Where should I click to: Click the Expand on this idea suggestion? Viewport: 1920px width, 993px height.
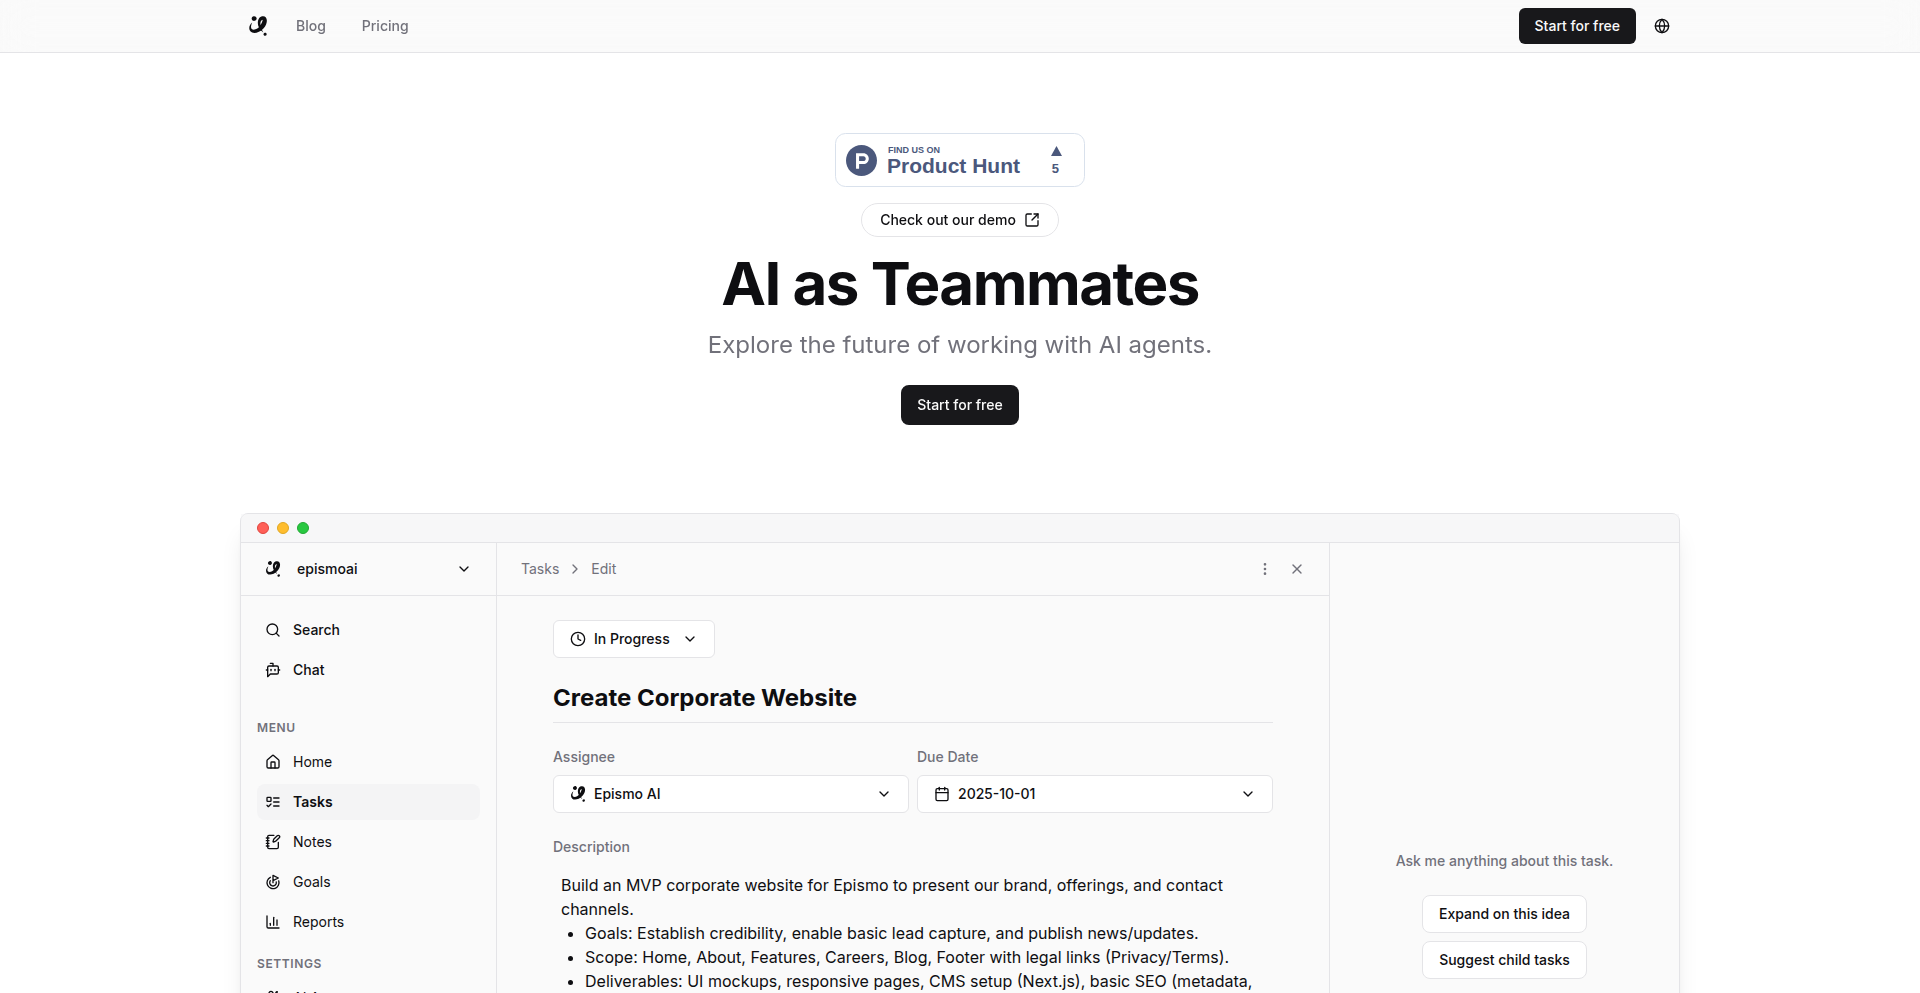[1504, 914]
